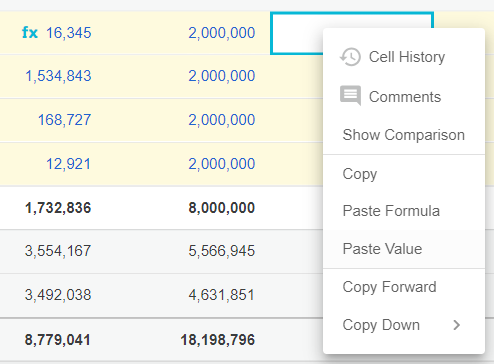Image resolution: width=494 pixels, height=364 pixels.
Task: Select the cell containing 1,534,843
Action: pos(58,76)
